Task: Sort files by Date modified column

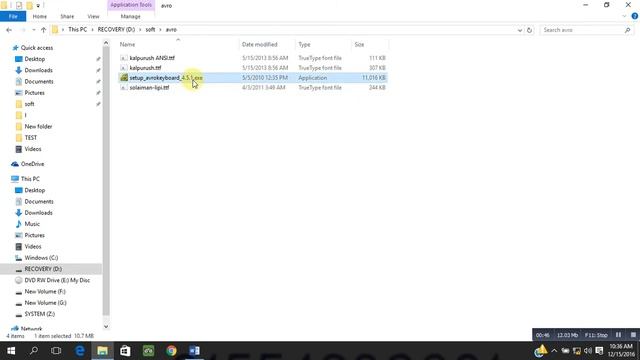Action: [x=260, y=44]
